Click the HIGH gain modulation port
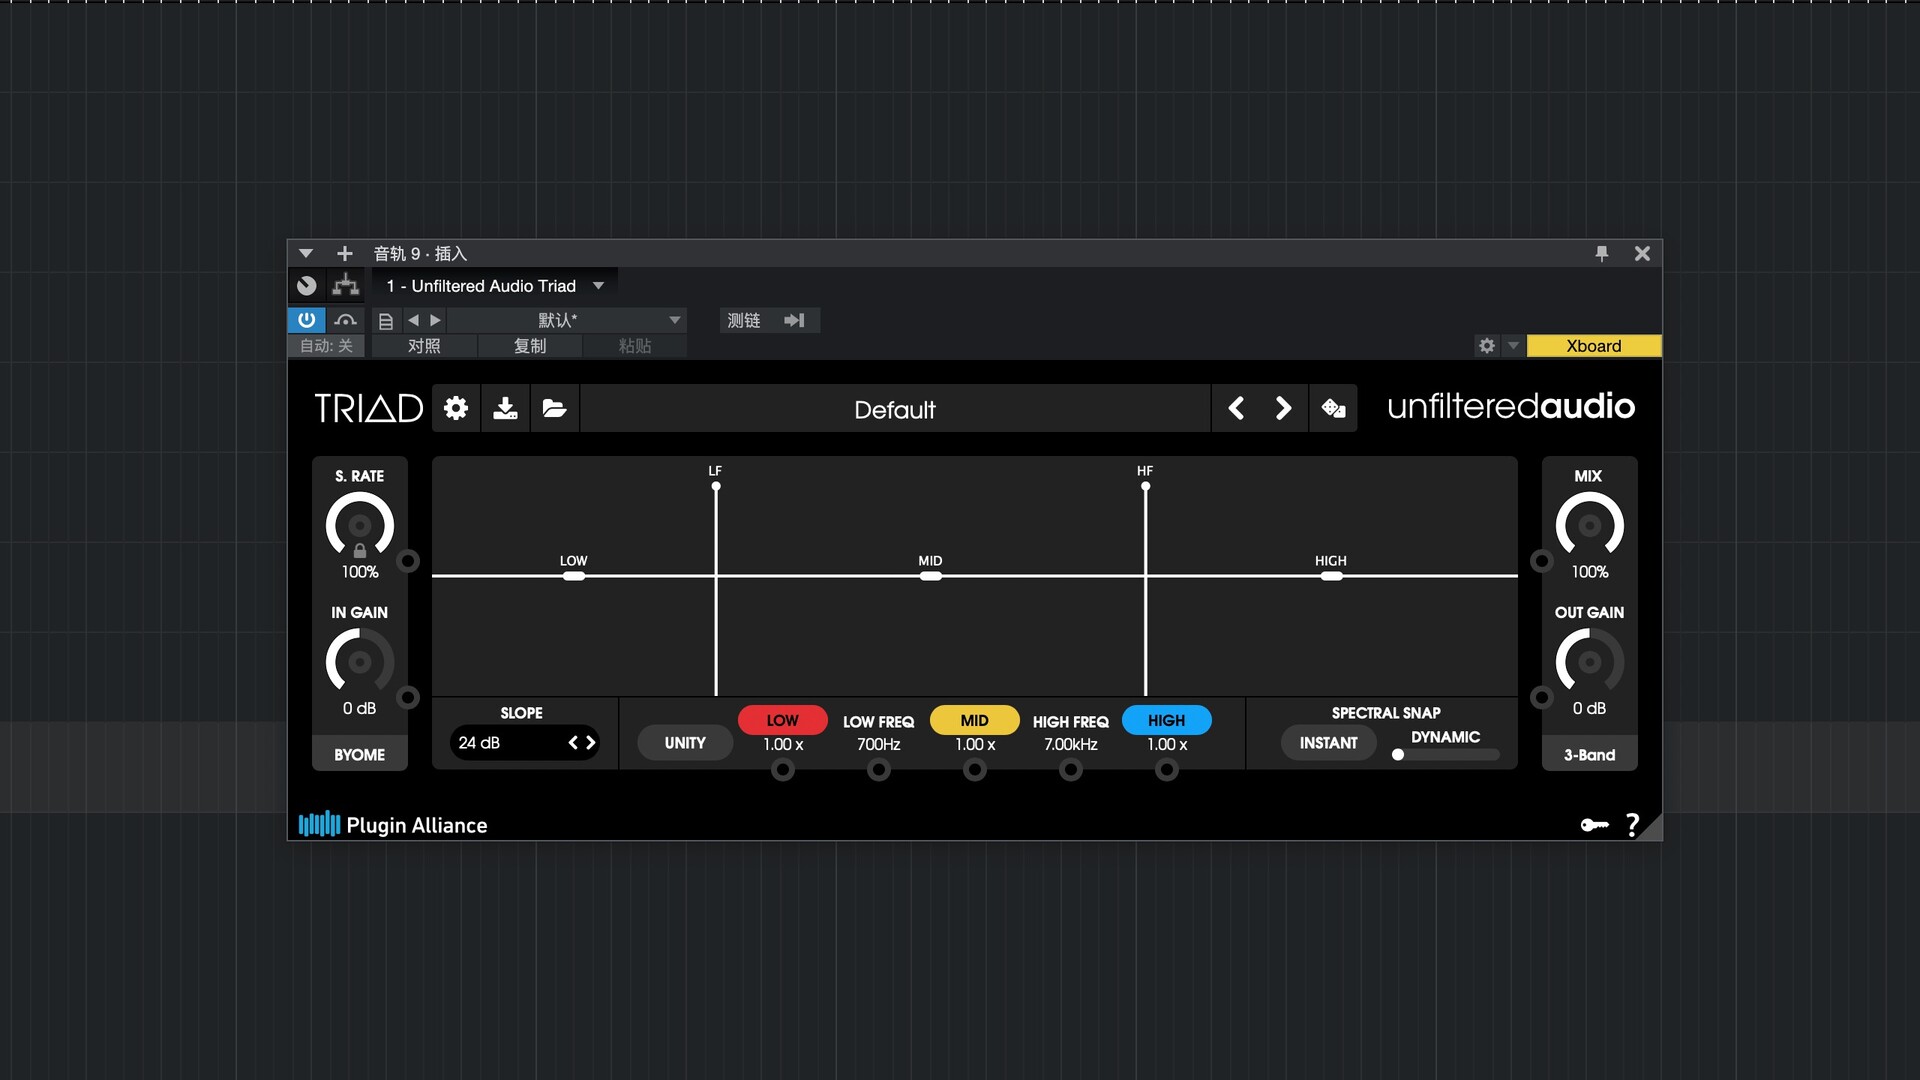Screen dimensions: 1920x1080 point(1167,770)
